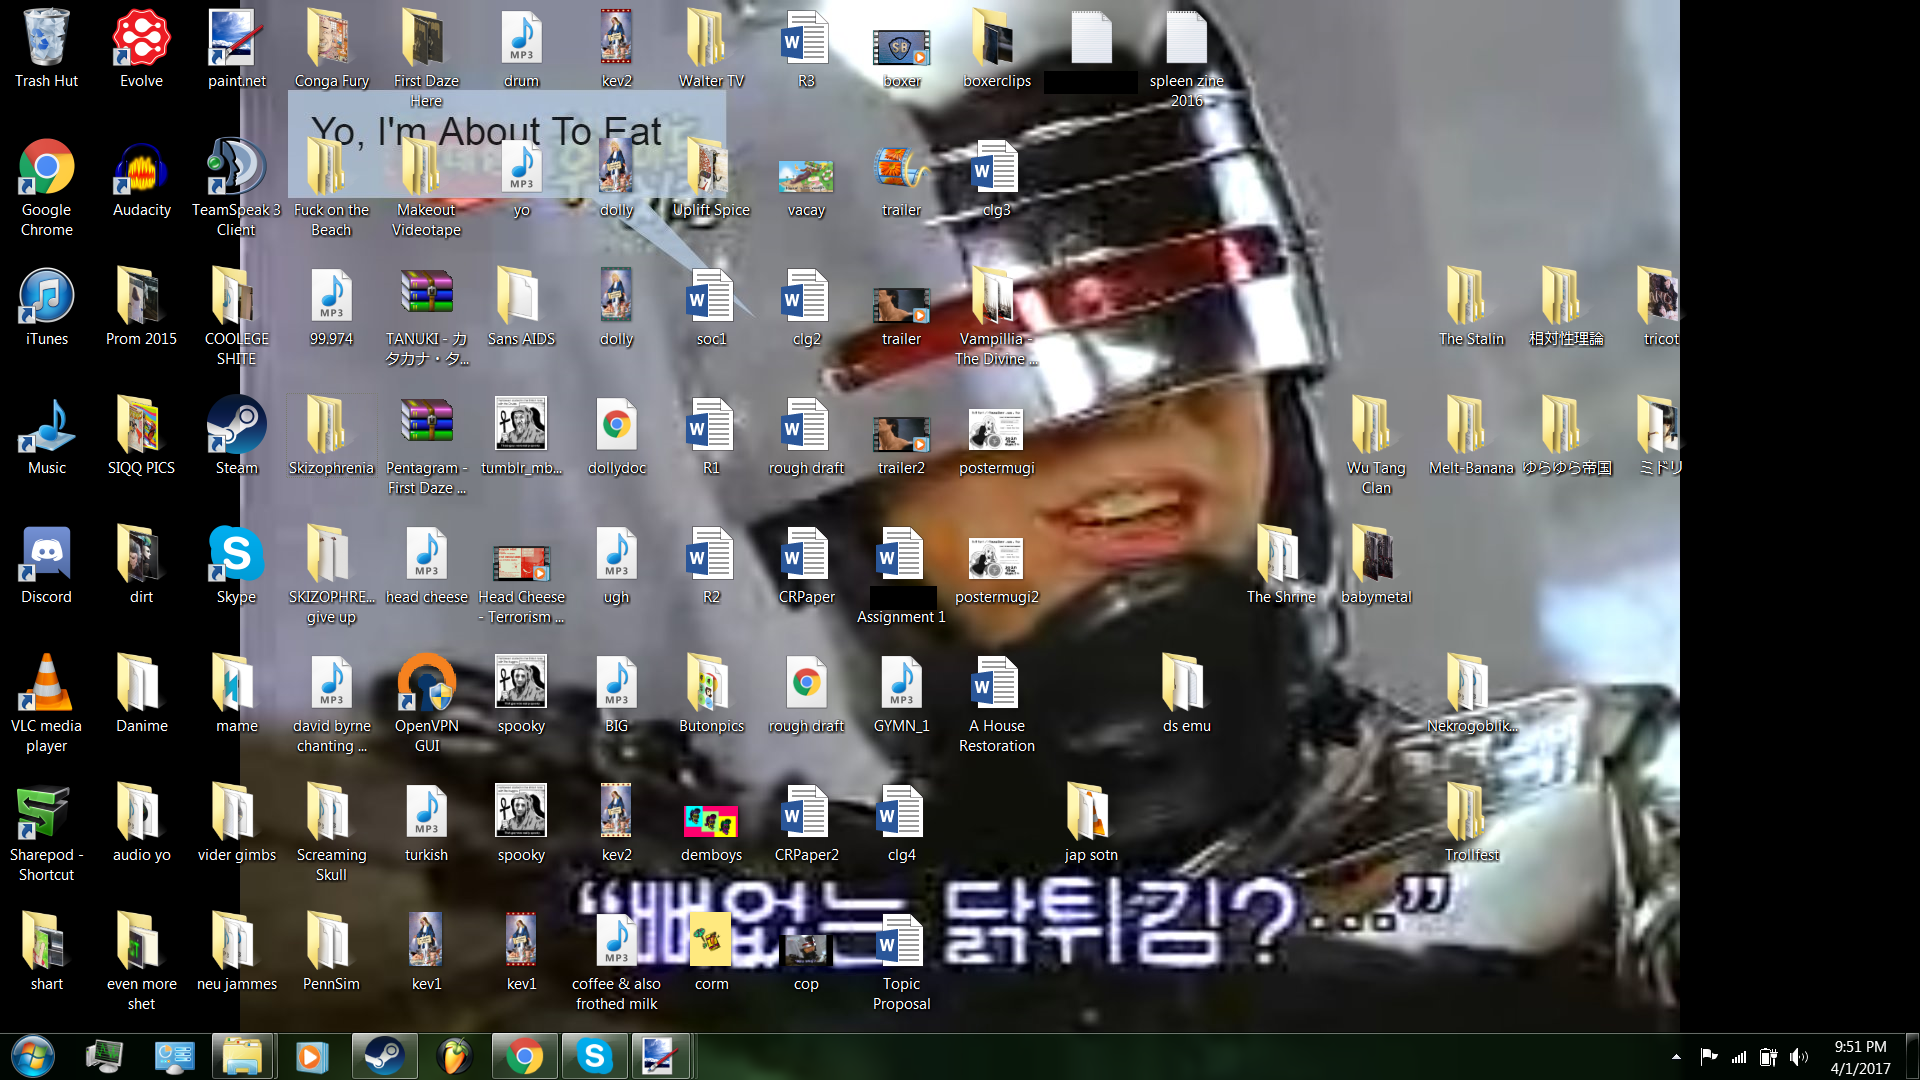Image resolution: width=1920 pixels, height=1080 pixels.
Task: Open the taskbar clock and date
Action: pos(1860,1057)
